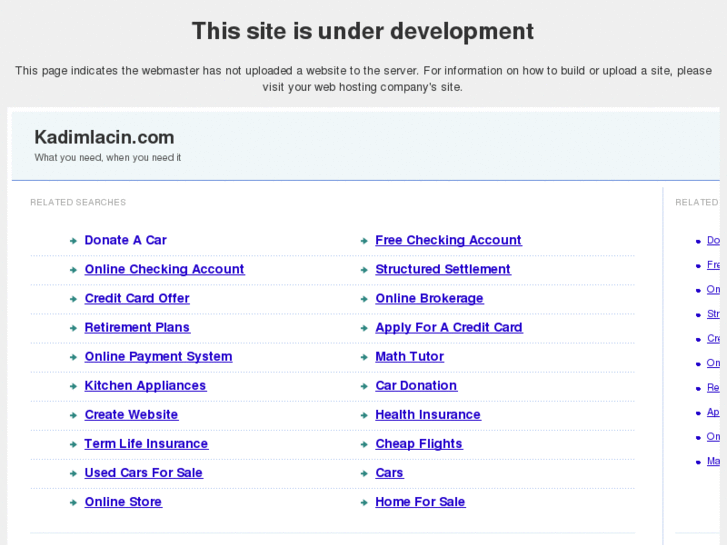The image size is (727, 545).
Task: Open the Structured Settlement link
Action: [442, 269]
